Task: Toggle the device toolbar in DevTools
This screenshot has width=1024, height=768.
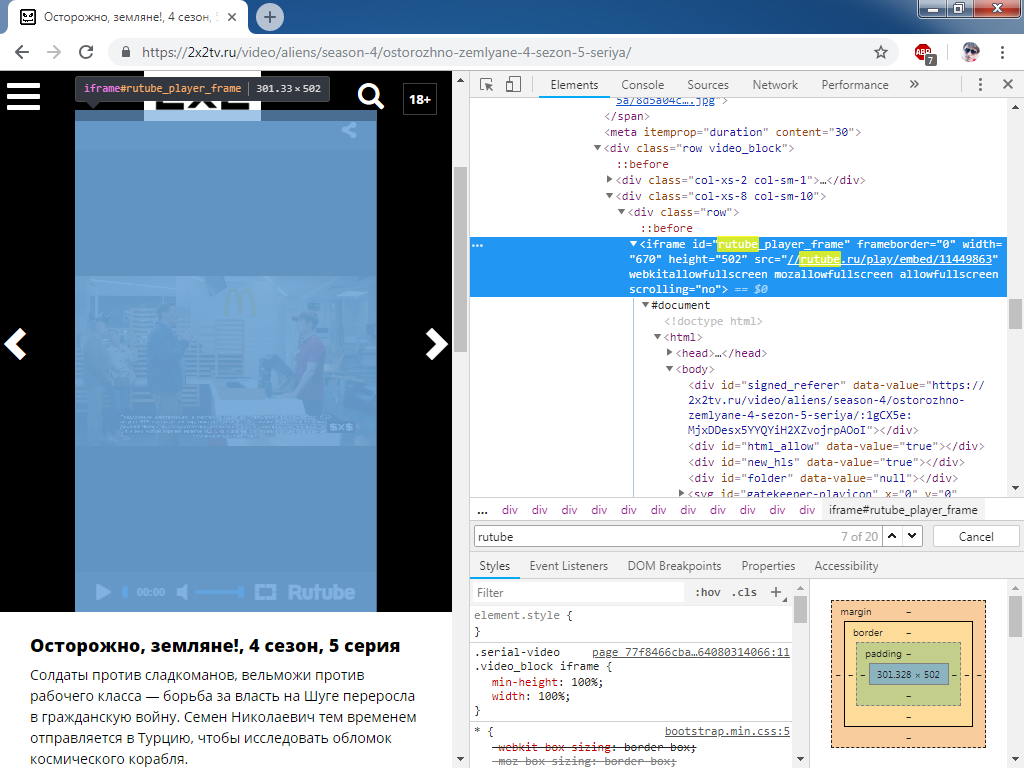Action: pos(512,85)
